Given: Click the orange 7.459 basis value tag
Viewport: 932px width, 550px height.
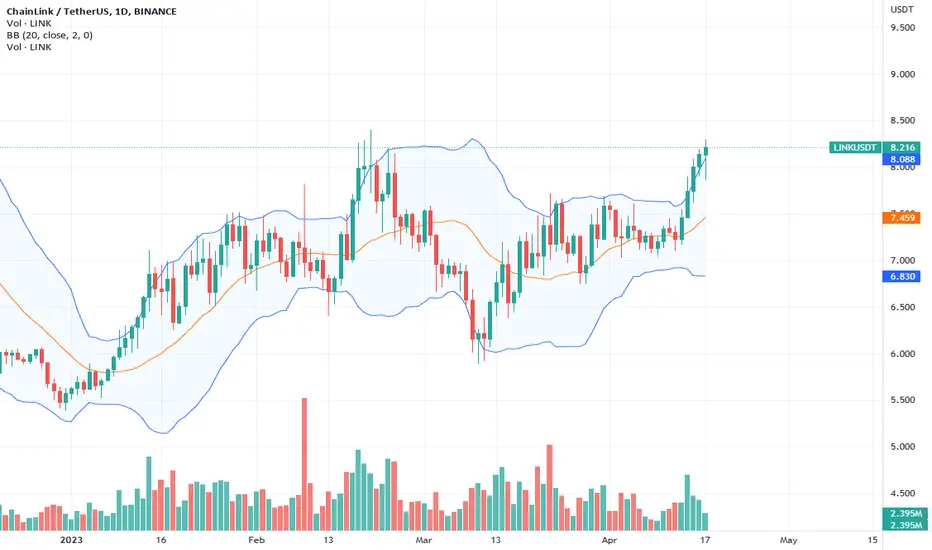Looking at the screenshot, I should [x=902, y=218].
